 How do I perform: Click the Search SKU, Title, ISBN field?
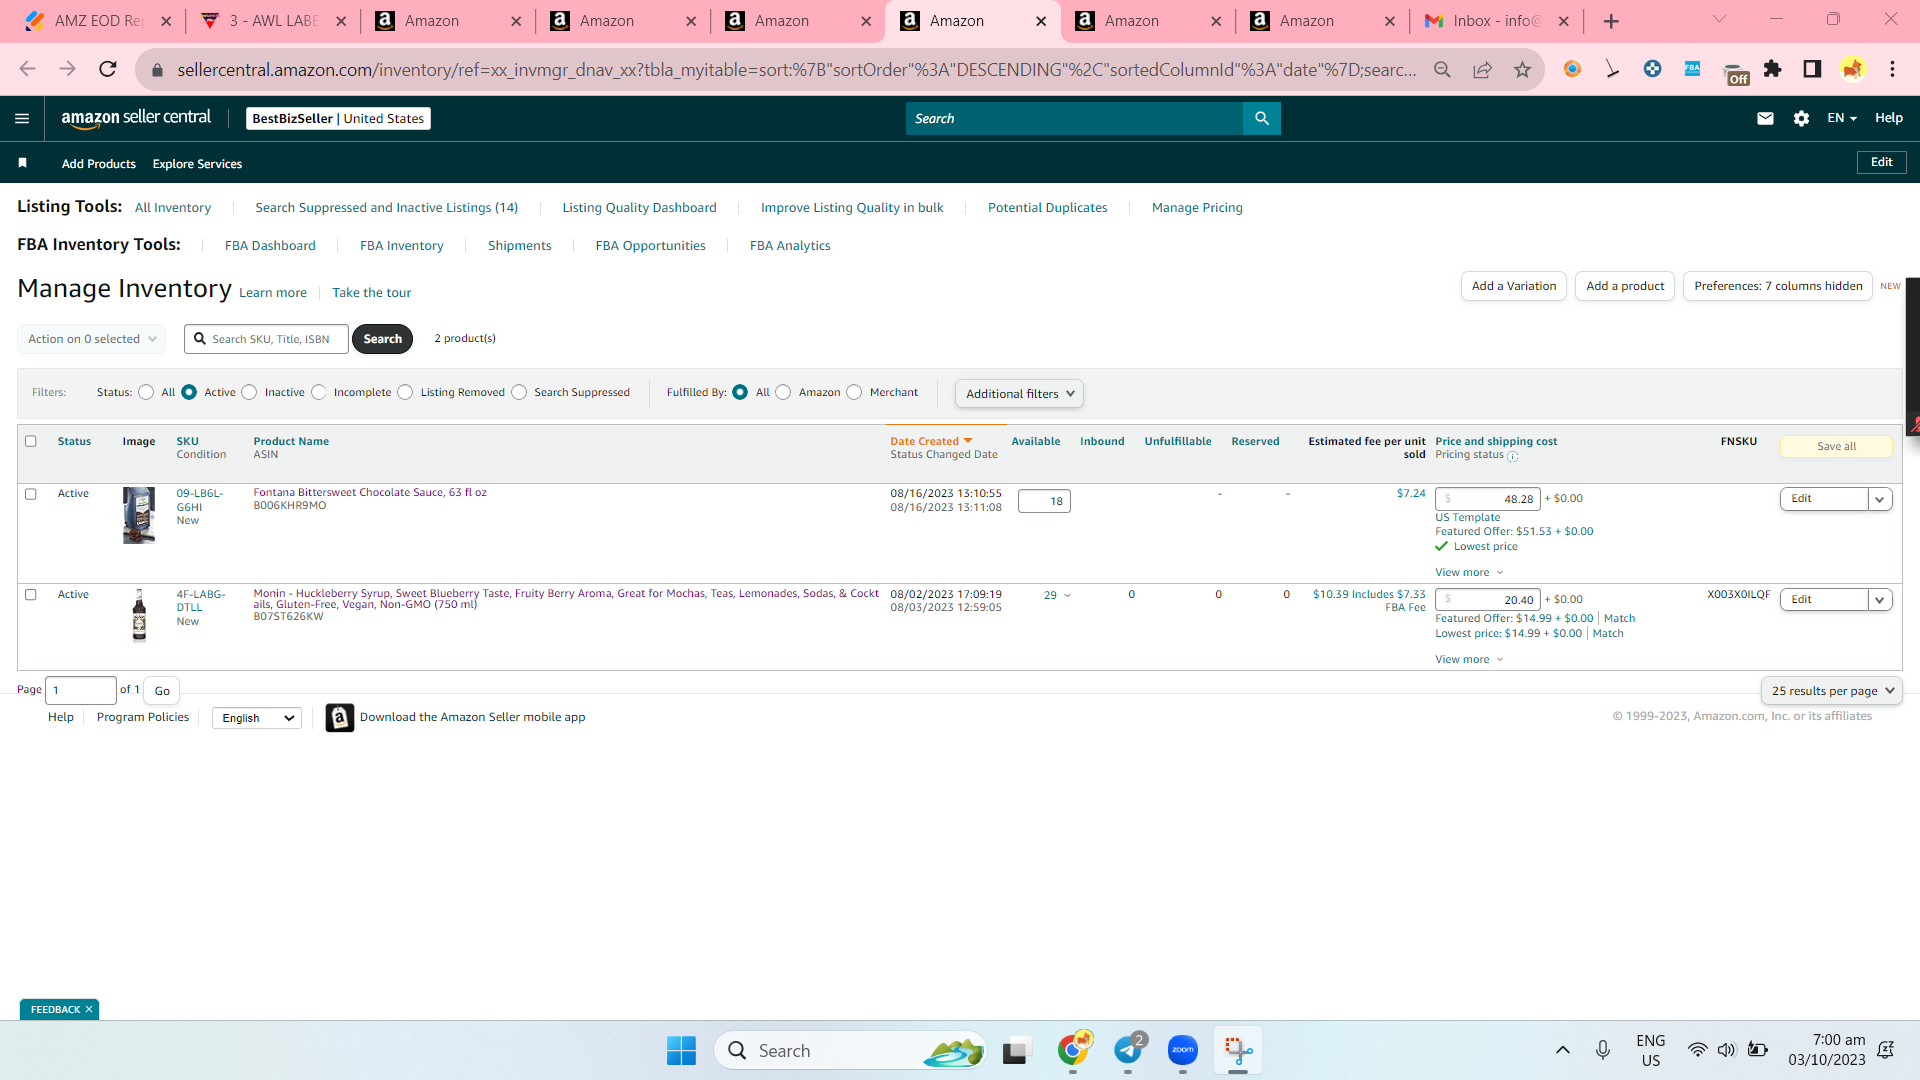pyautogui.click(x=266, y=339)
